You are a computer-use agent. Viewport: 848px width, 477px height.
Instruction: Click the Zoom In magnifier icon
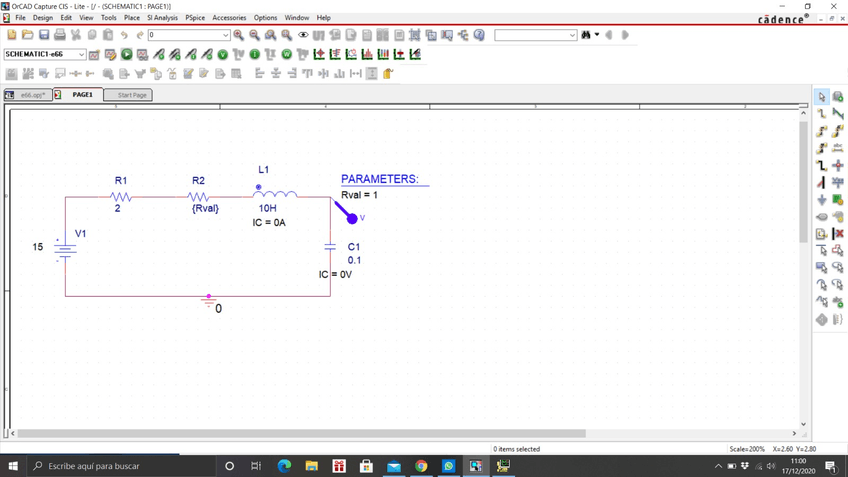(x=239, y=35)
